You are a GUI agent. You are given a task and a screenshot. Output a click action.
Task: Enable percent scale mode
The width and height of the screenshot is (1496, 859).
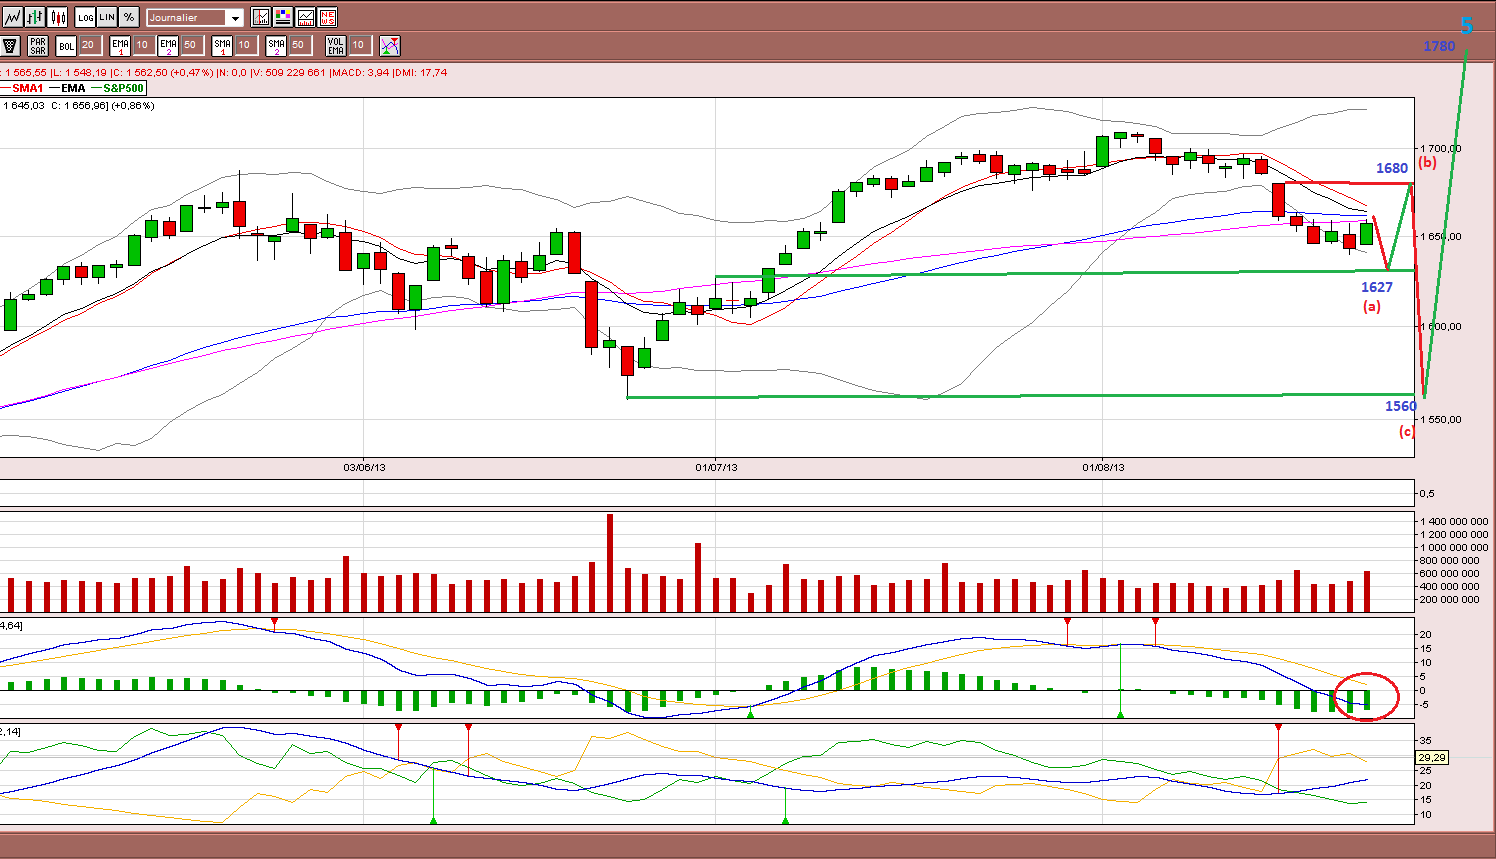point(129,17)
